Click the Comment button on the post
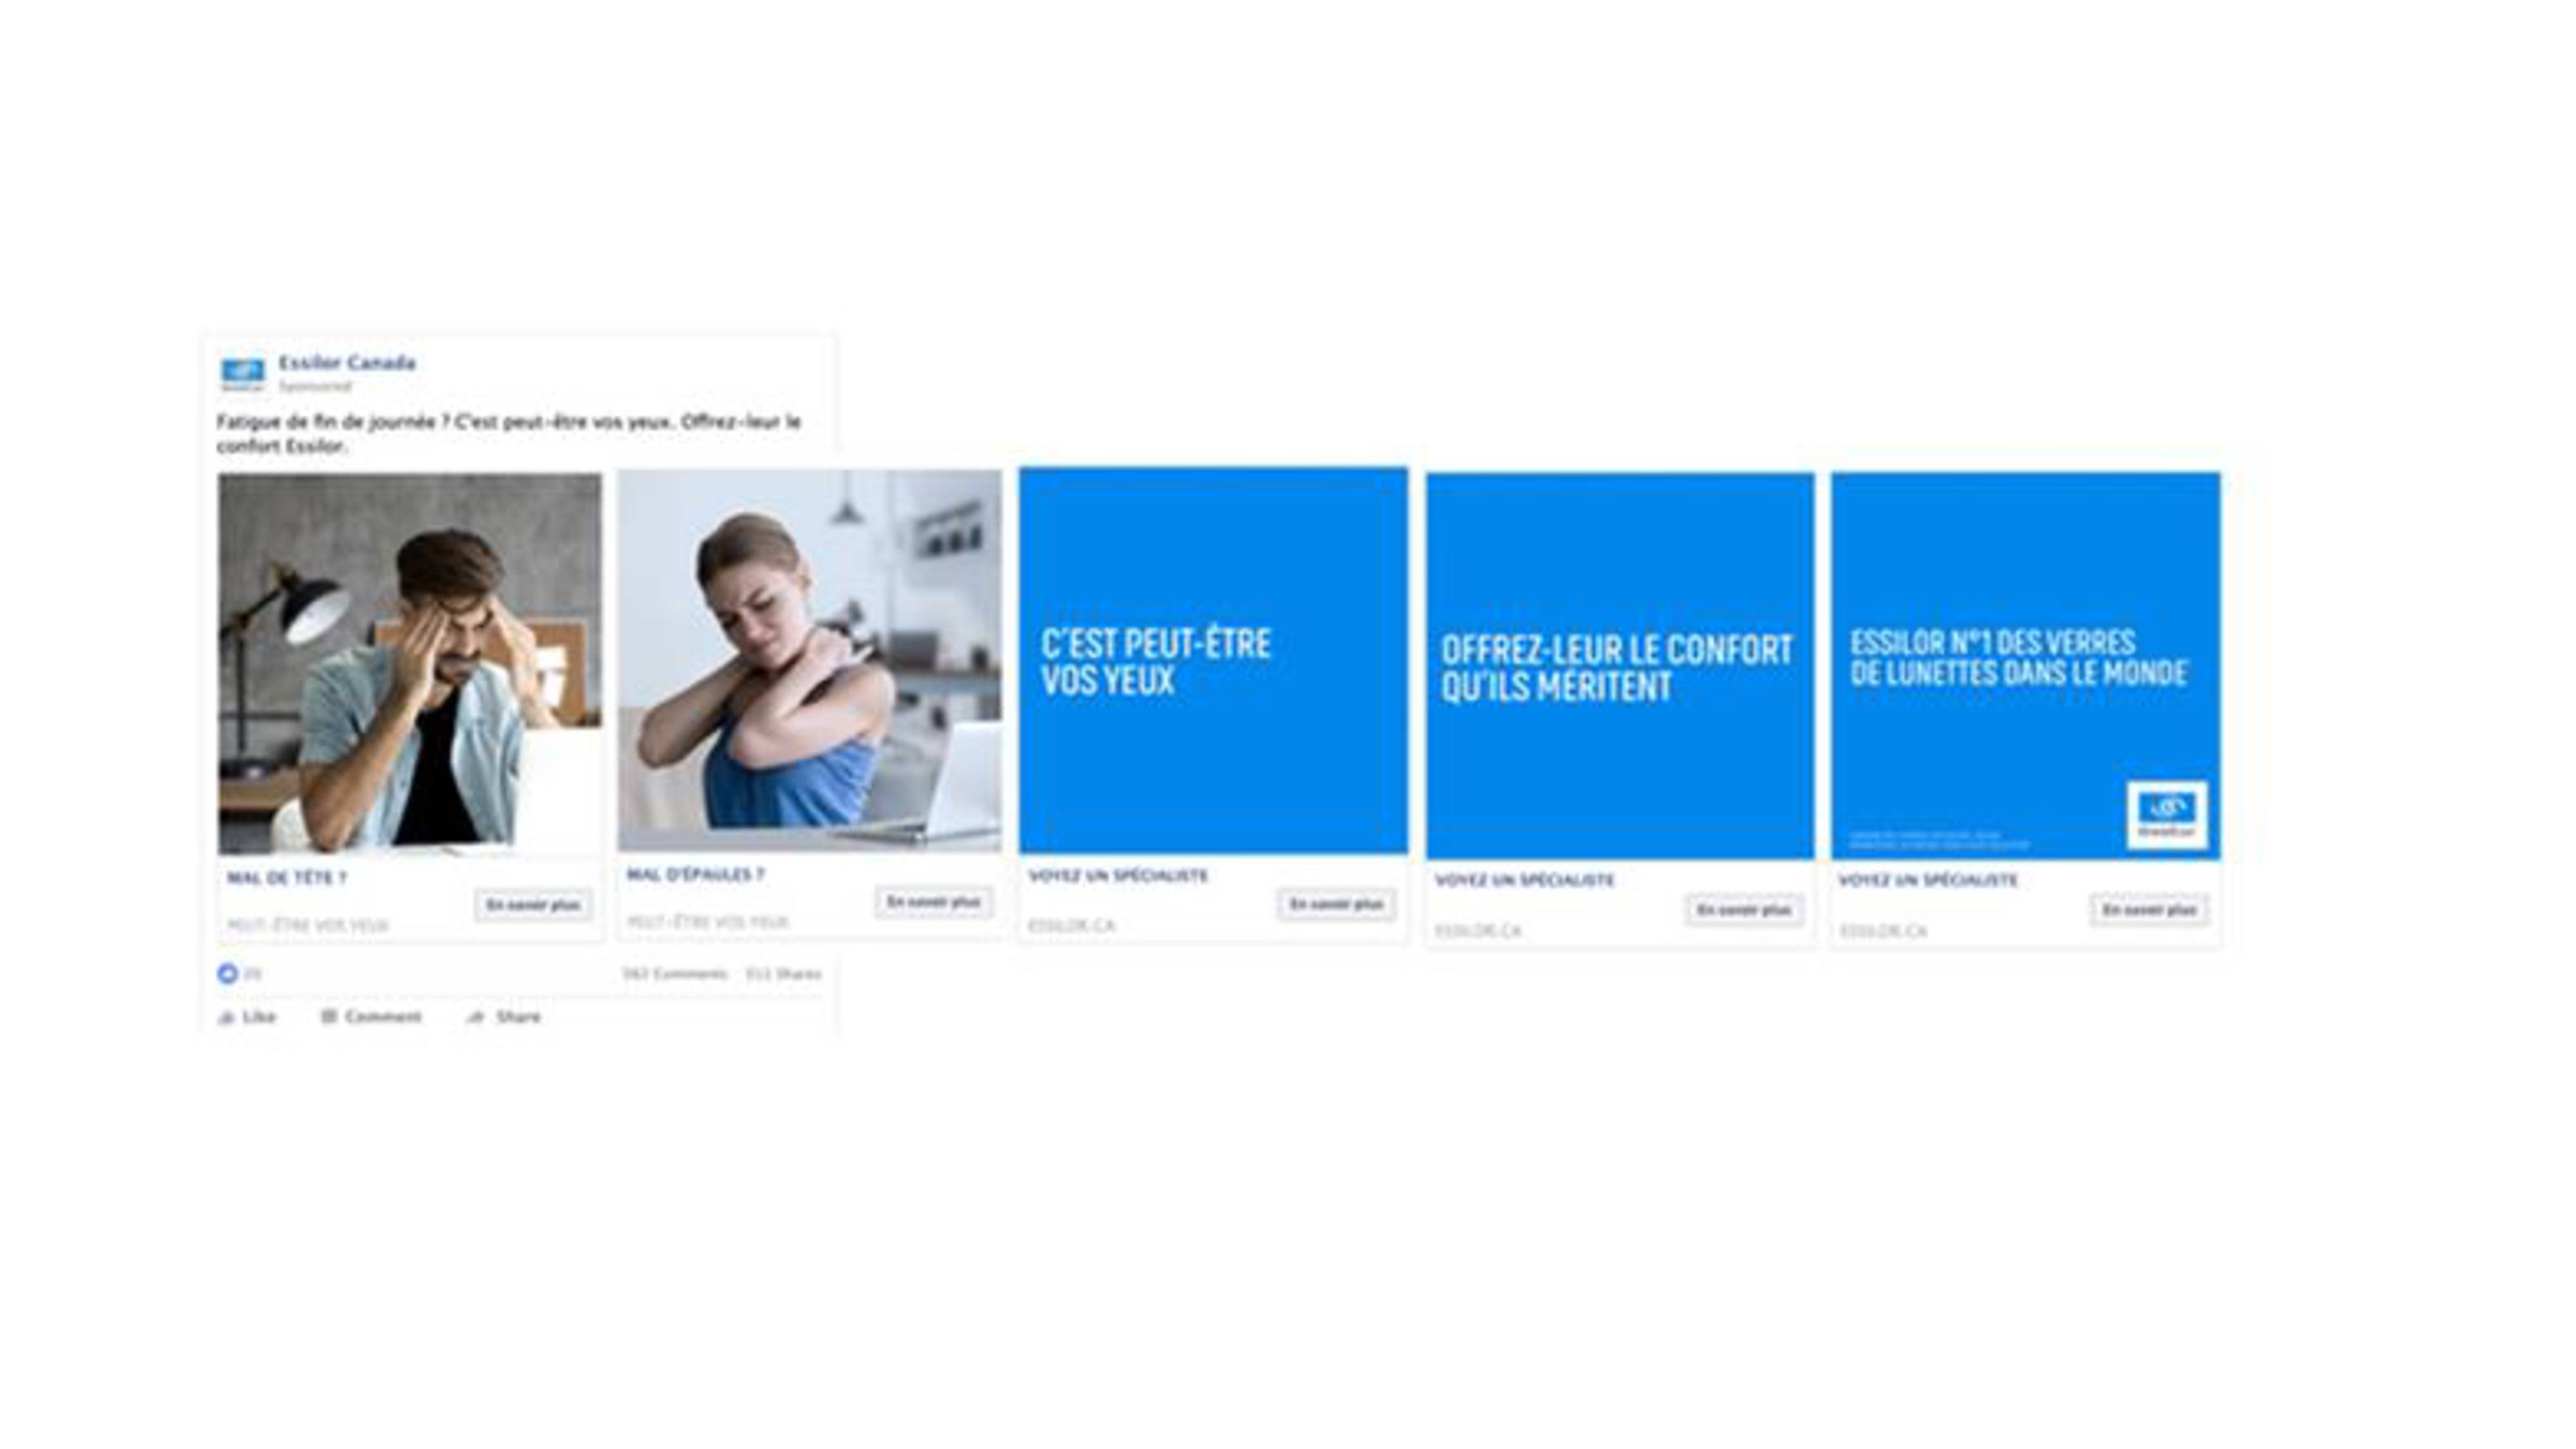The image size is (2576, 1449). 371,1017
